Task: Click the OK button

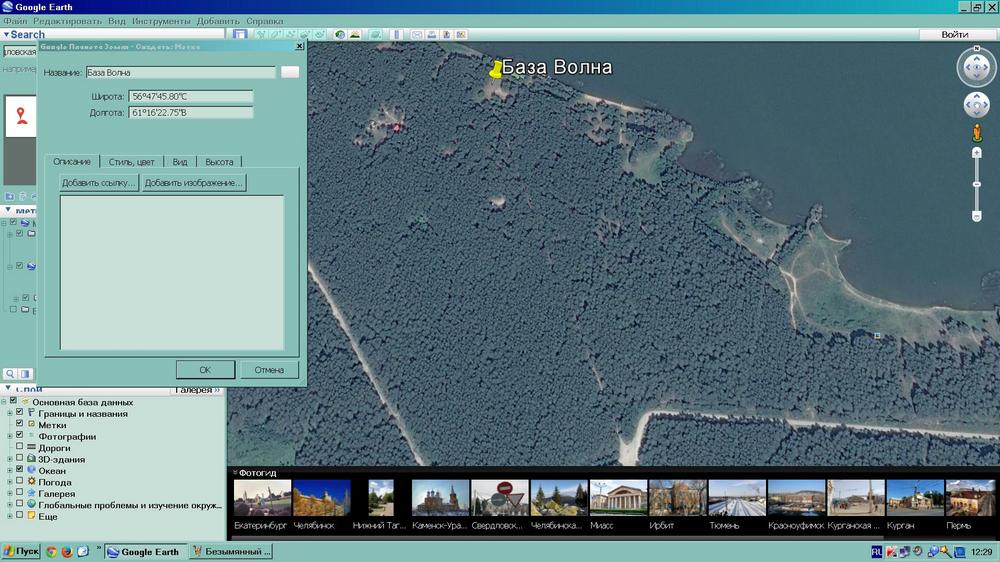Action: 205,370
